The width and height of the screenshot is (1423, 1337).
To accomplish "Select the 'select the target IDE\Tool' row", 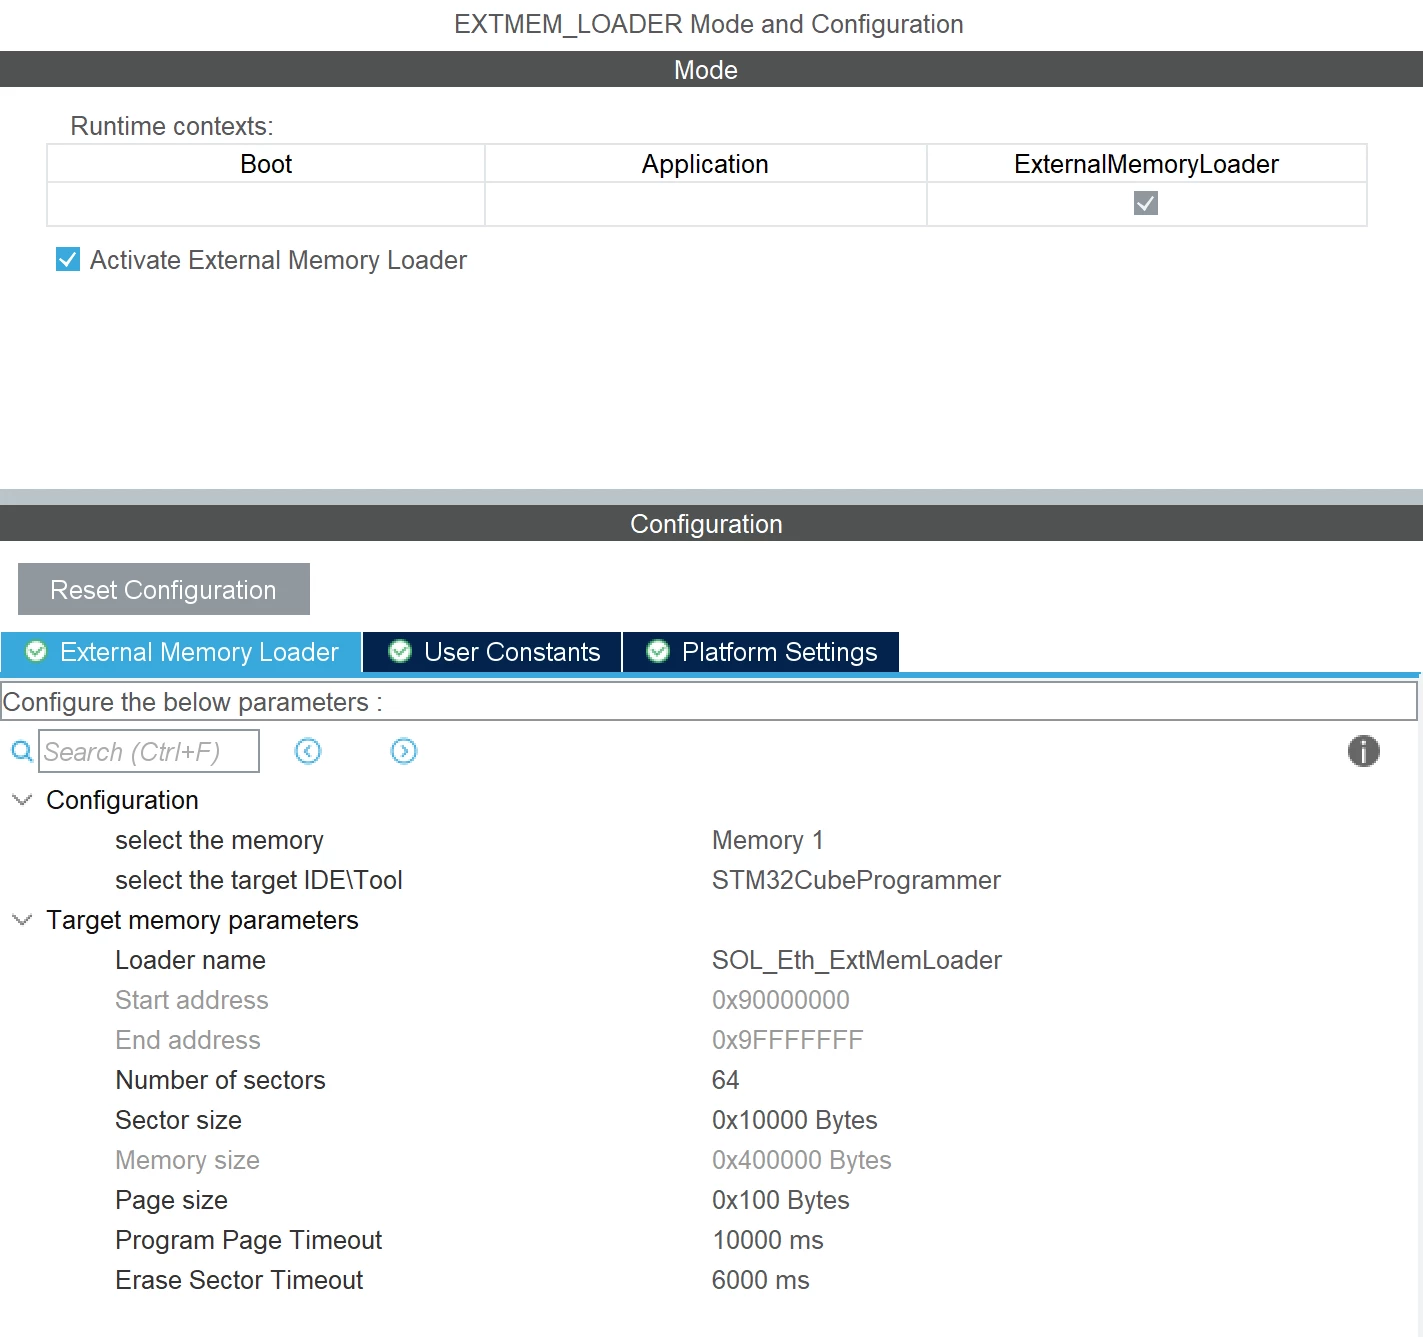I will [x=259, y=880].
